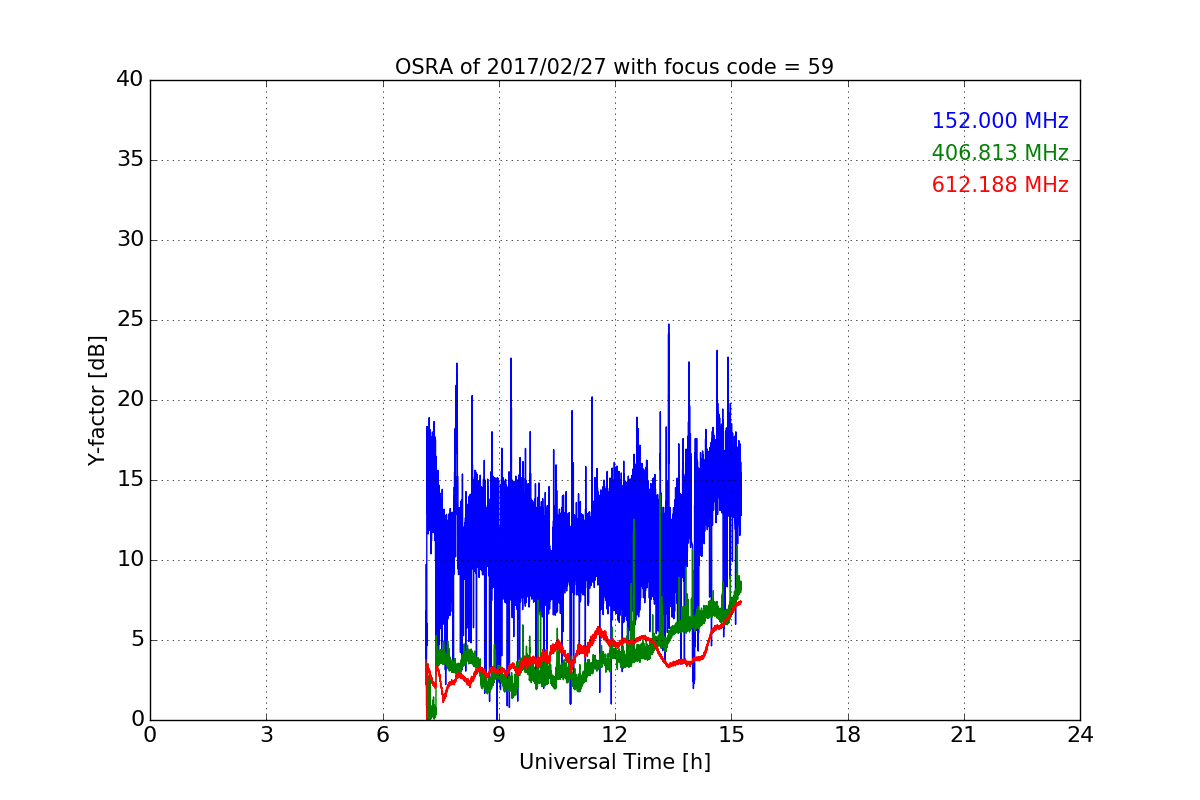Click the y-axis tick label 30
Viewport: 1200px width, 800px height.
(x=130, y=240)
